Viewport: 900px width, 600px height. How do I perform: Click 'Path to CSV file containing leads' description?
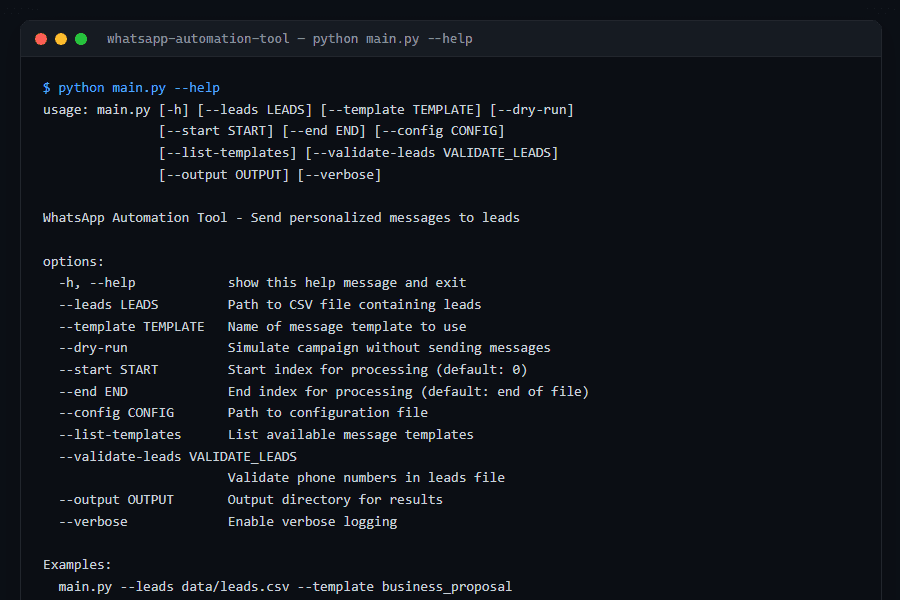(355, 305)
